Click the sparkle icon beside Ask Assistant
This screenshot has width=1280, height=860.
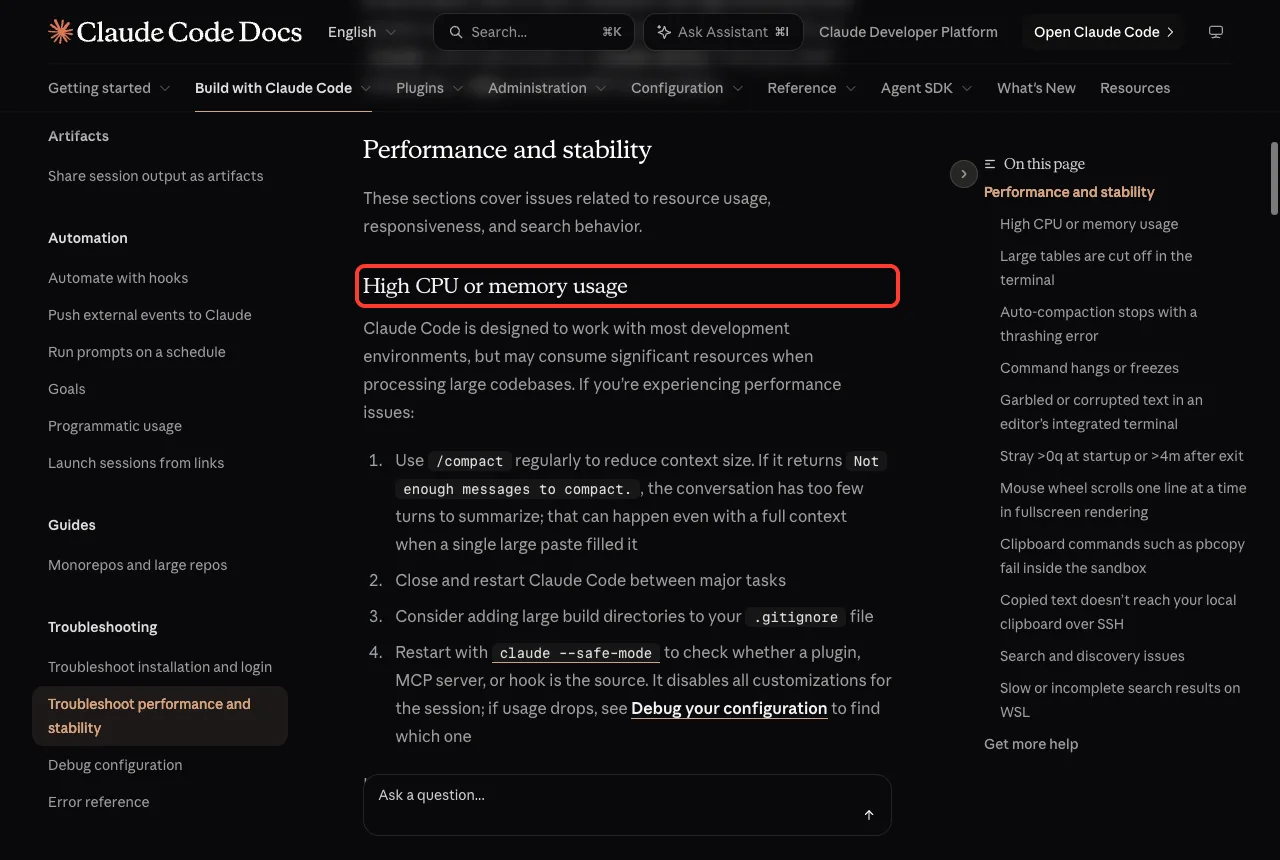click(664, 32)
